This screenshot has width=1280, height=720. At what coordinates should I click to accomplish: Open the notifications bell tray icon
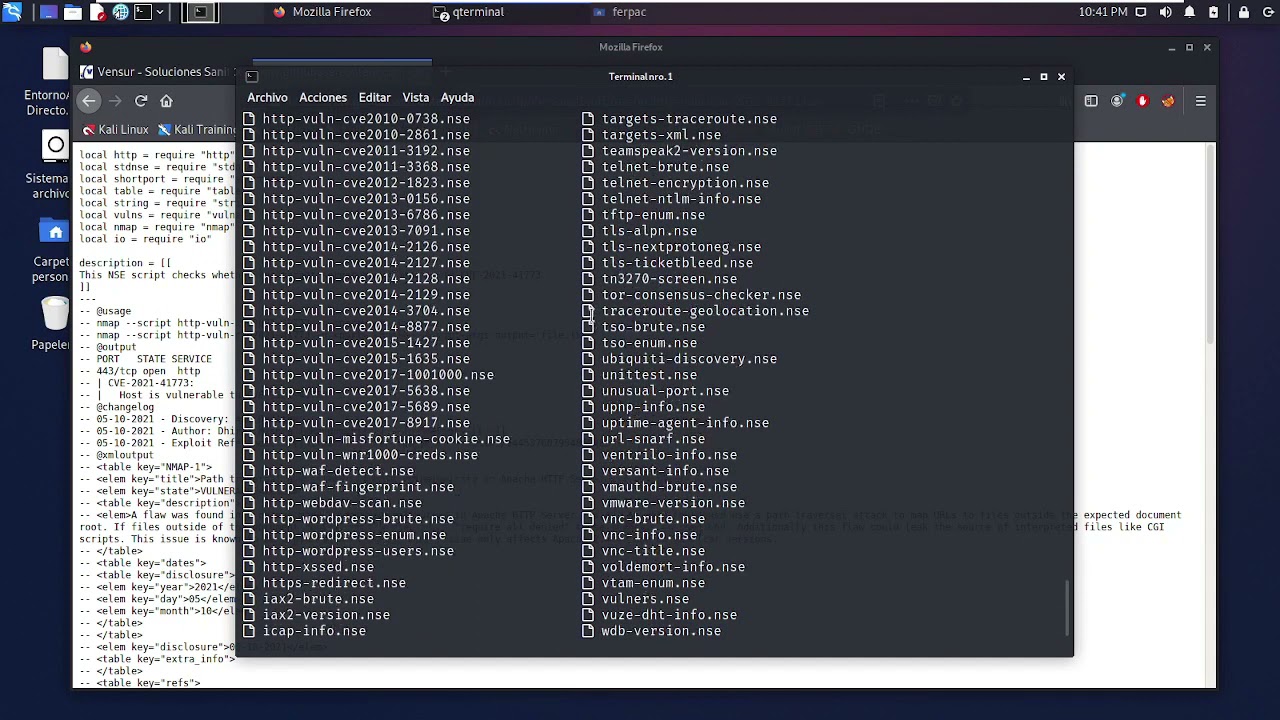click(x=1190, y=12)
